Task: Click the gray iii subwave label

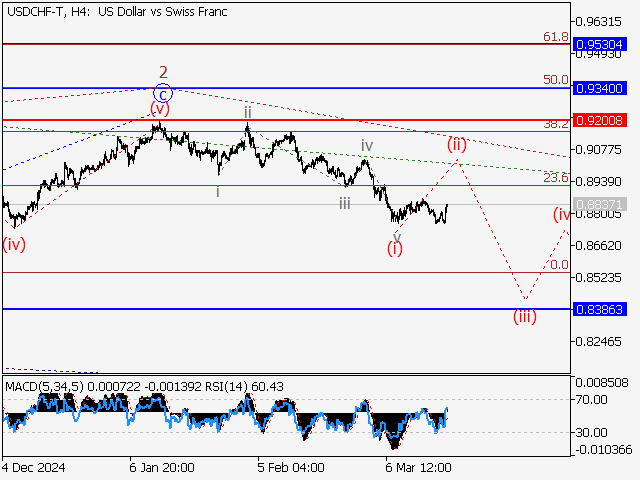Action: (344, 203)
